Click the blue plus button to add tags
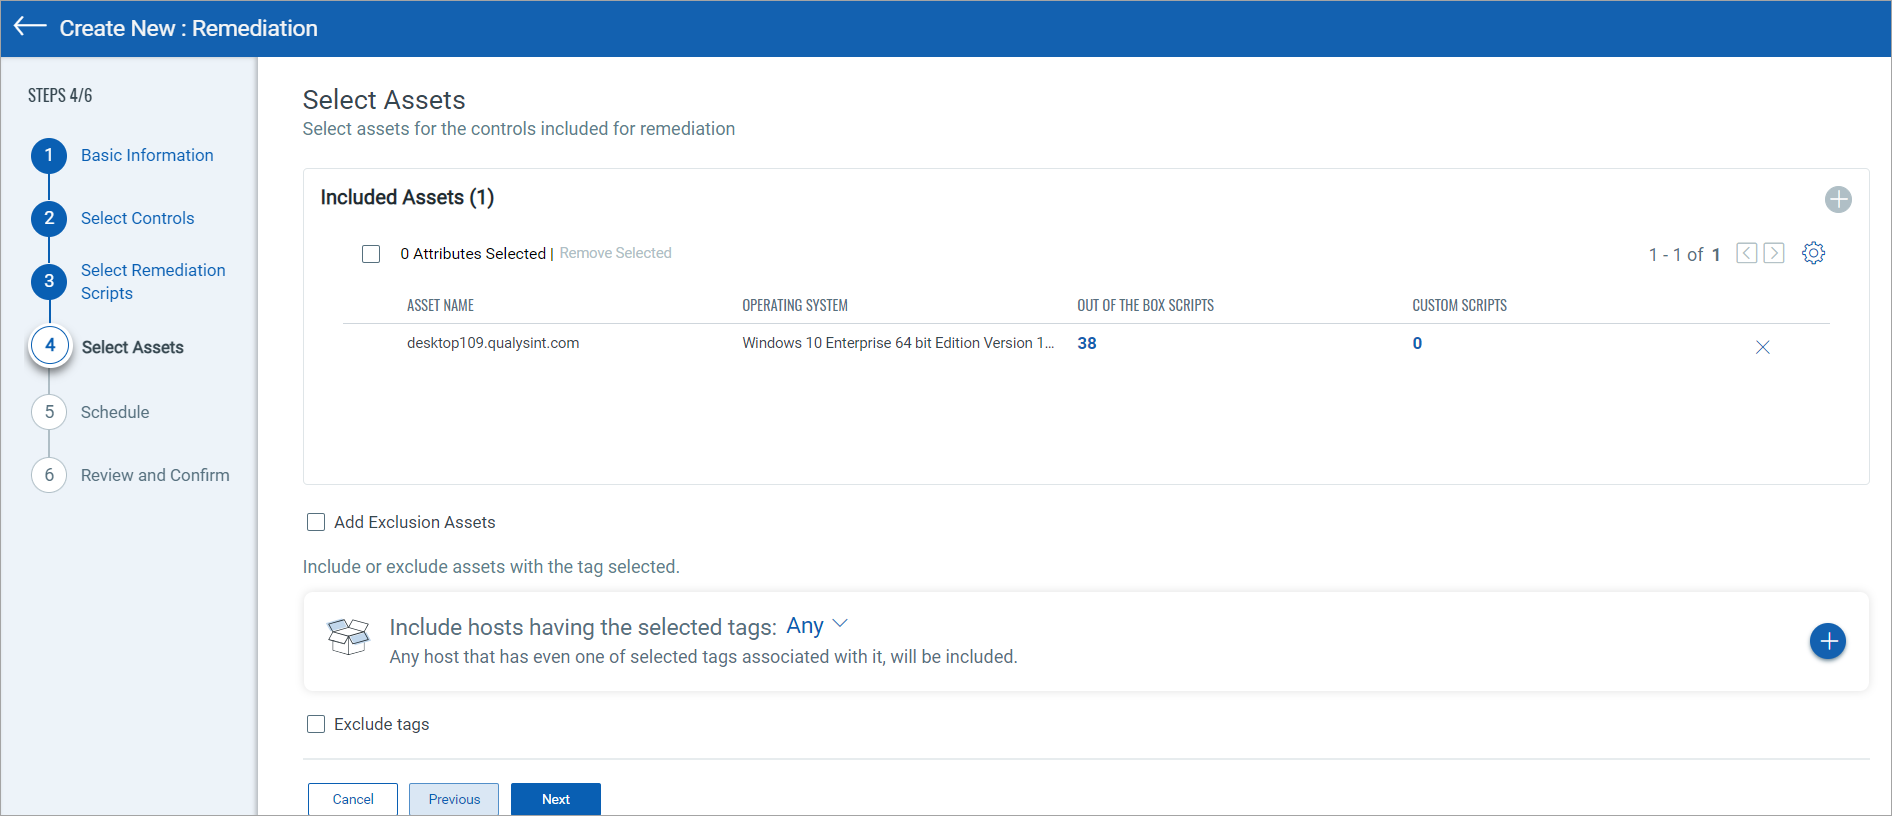Viewport: 1892px width, 816px height. [1827, 641]
